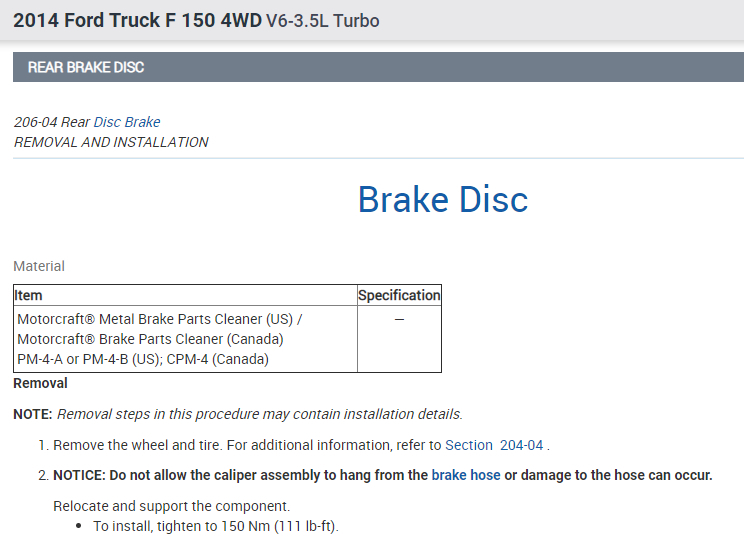744x538 pixels.
Task: Click the large Brake Disc heading
Action: tap(442, 200)
